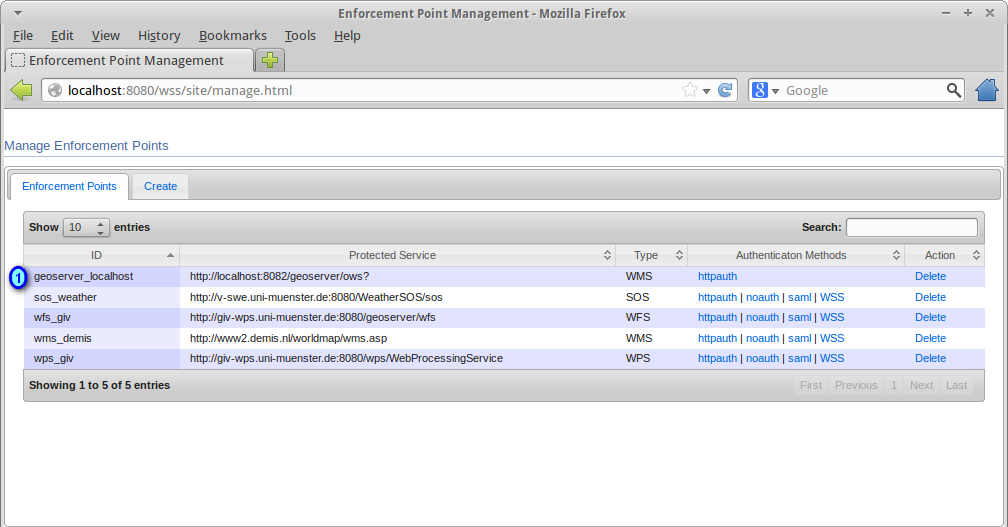The width and height of the screenshot is (1008, 527).
Task: Open the Bookmarks menu
Action: coord(233,36)
